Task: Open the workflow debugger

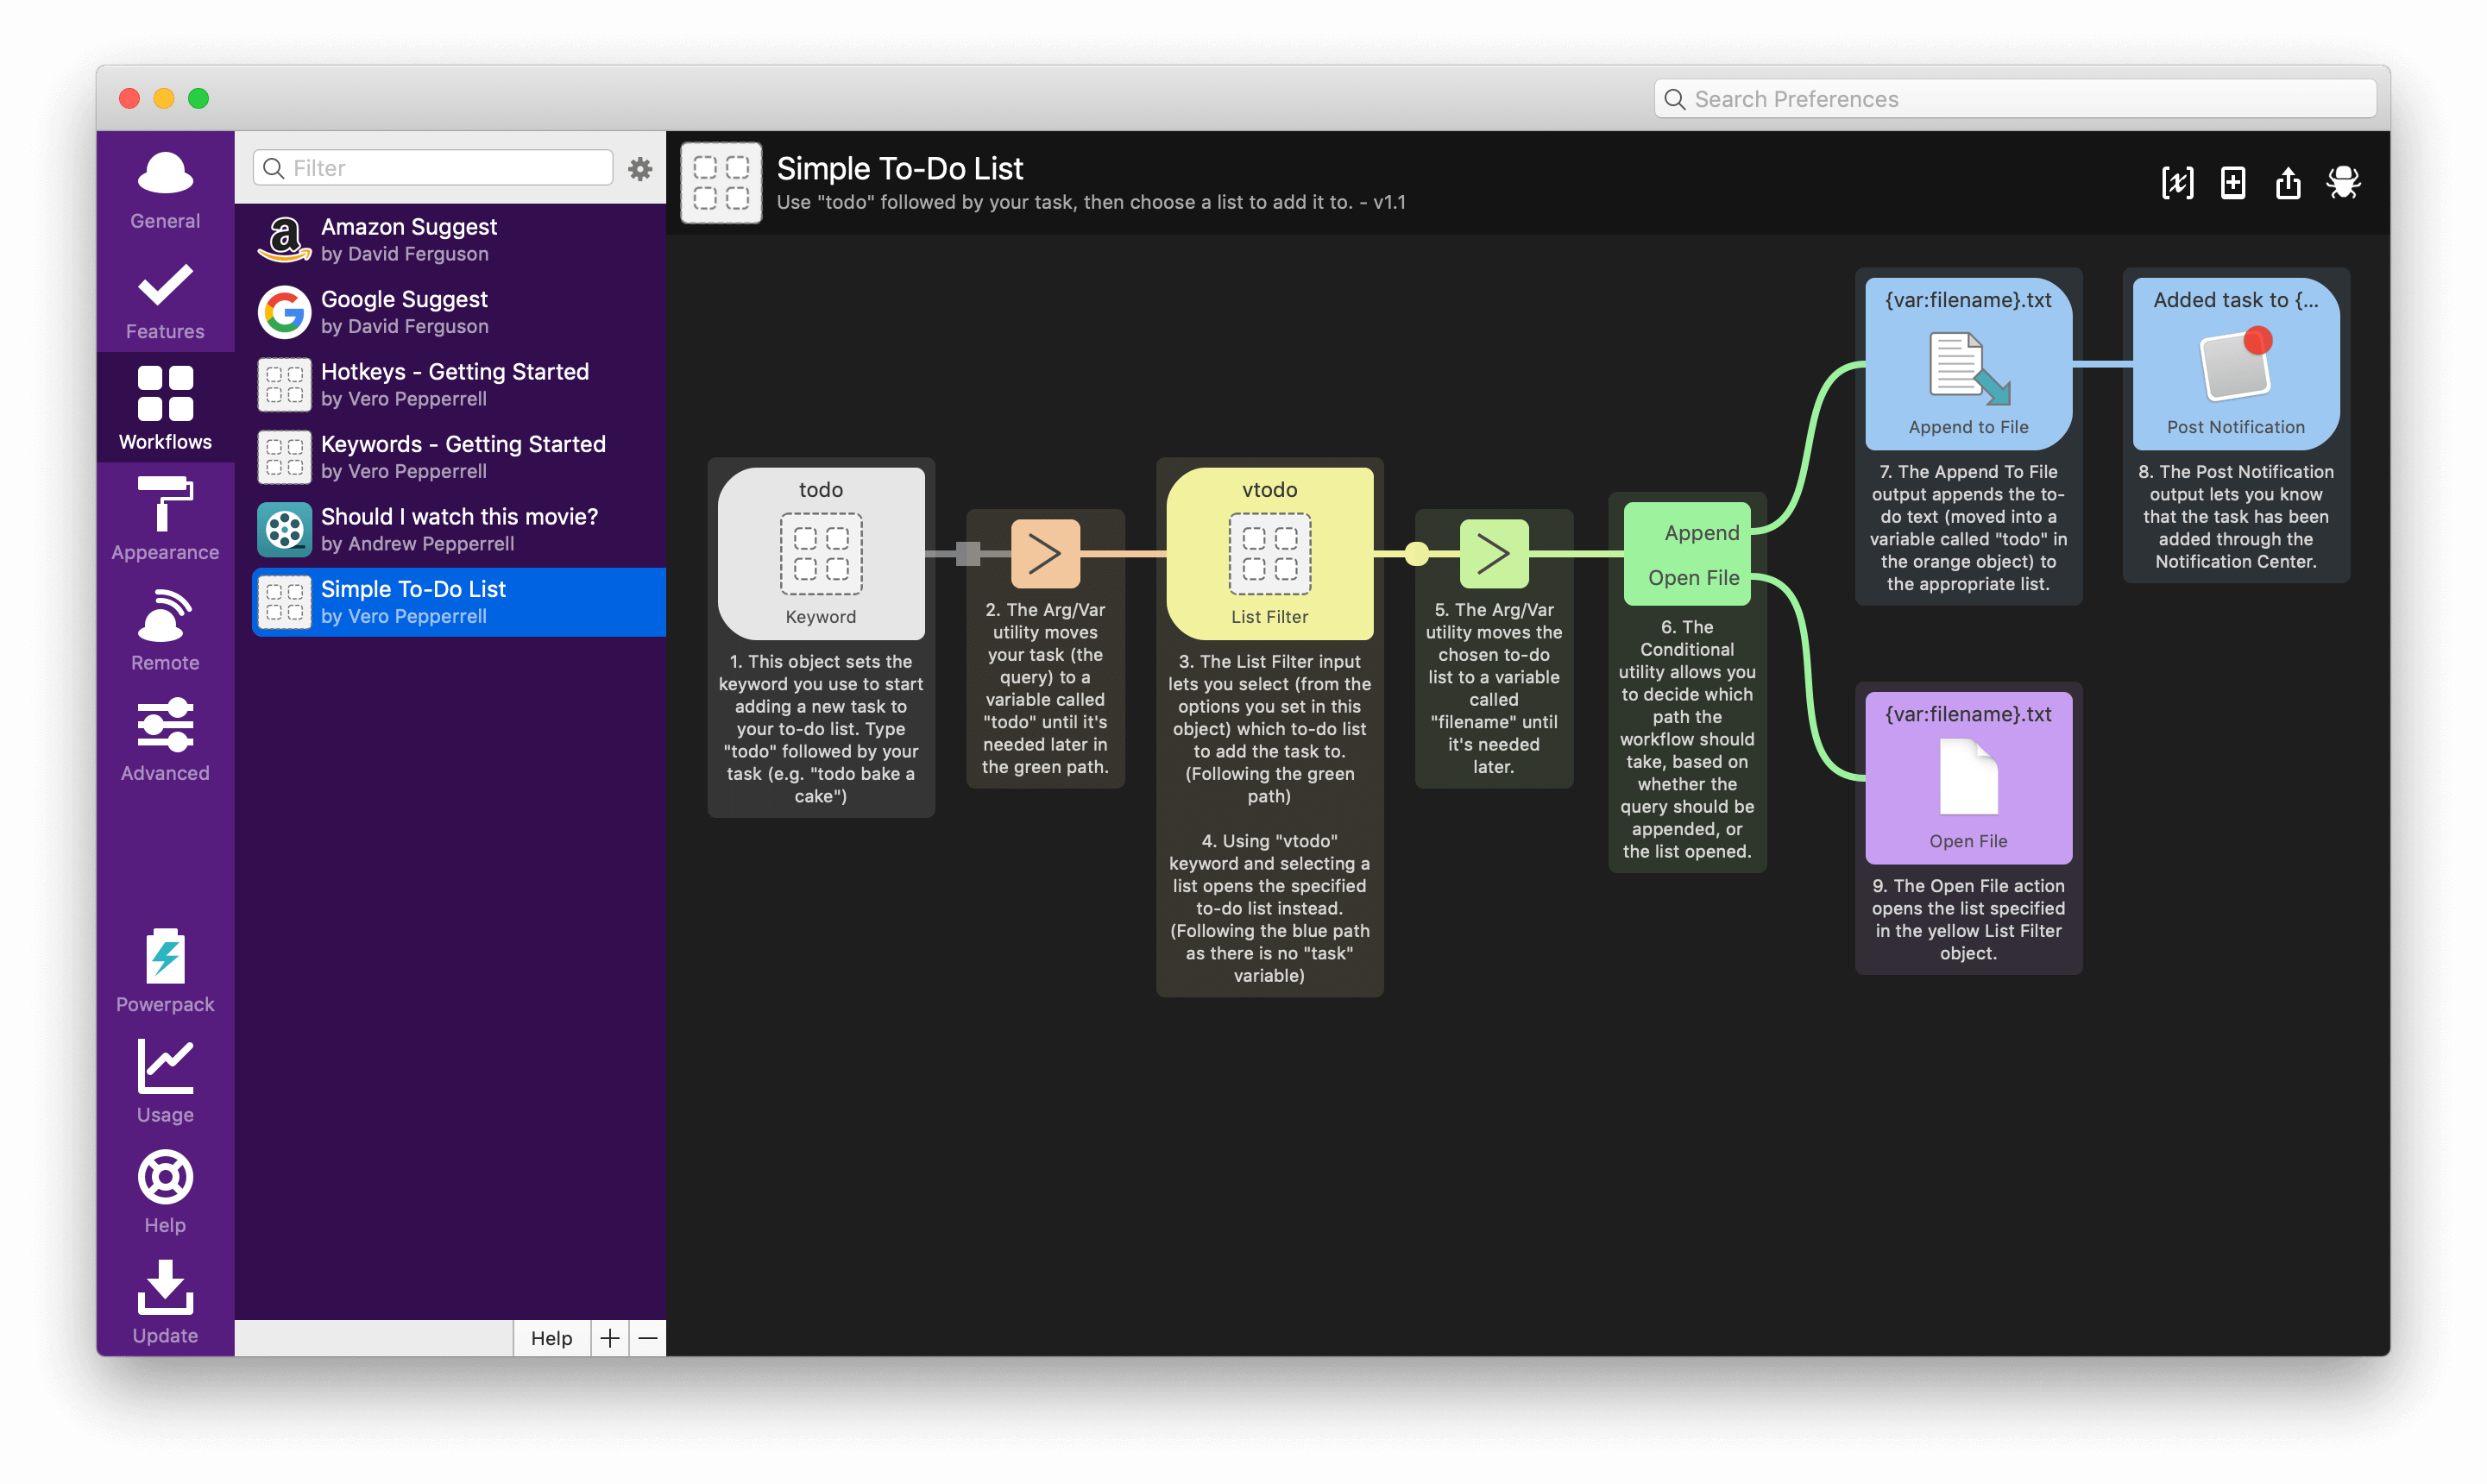Action: [2345, 183]
